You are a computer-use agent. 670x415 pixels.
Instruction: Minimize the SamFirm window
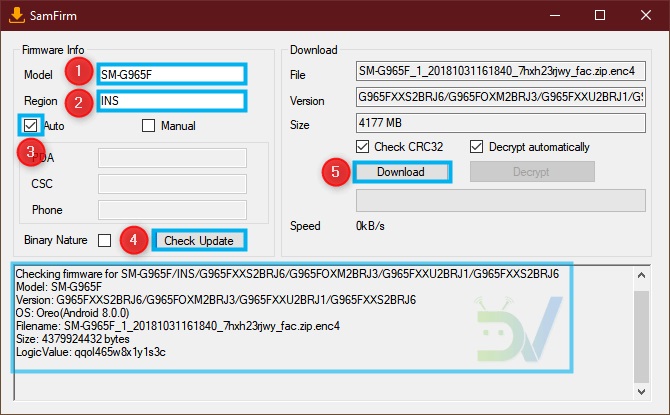pos(551,15)
